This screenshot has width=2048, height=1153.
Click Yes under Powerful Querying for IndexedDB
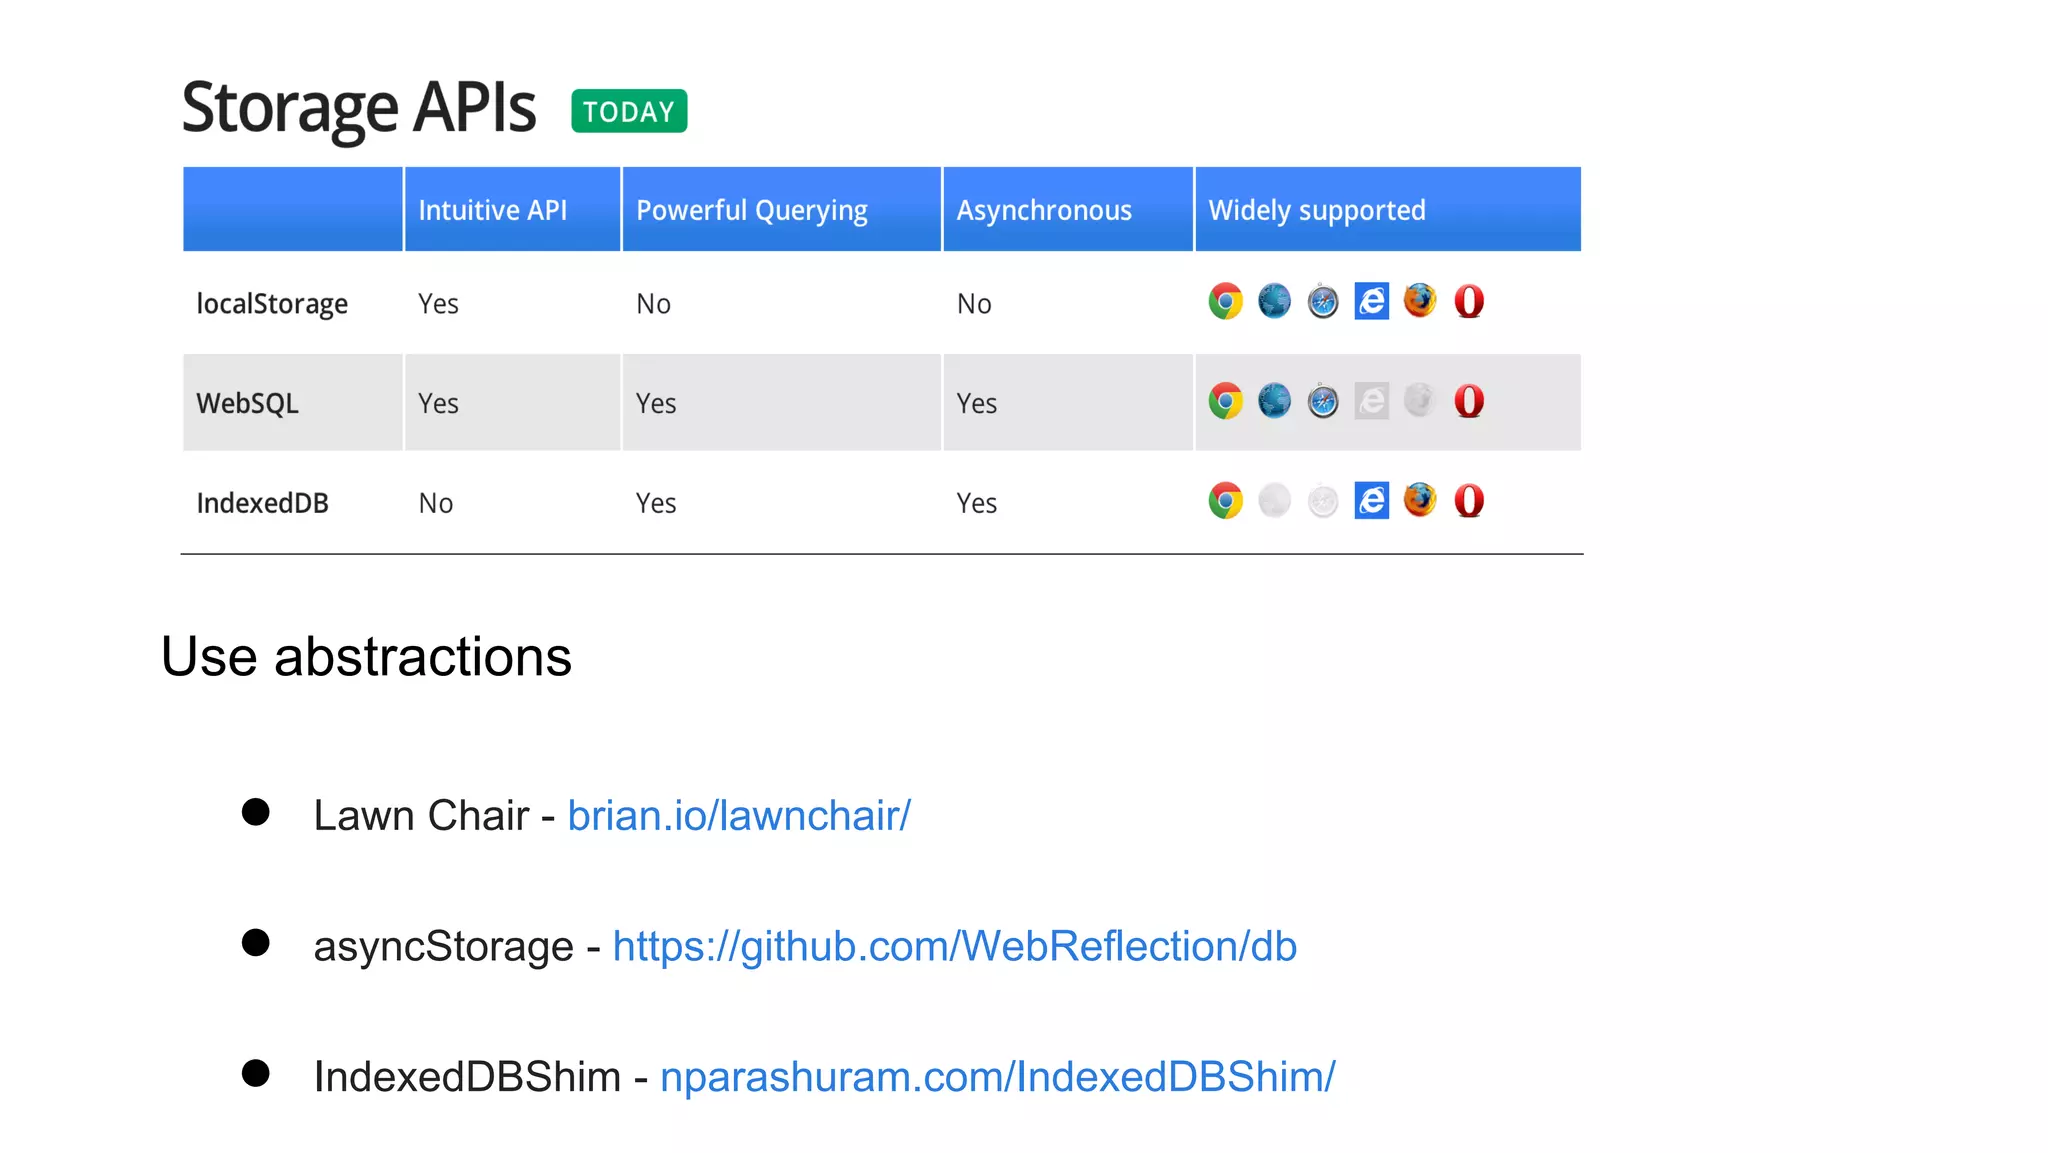coord(656,503)
